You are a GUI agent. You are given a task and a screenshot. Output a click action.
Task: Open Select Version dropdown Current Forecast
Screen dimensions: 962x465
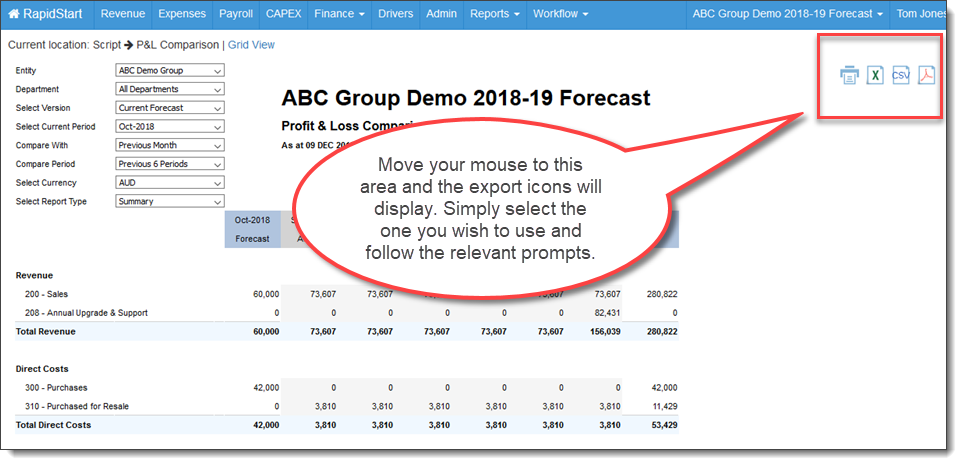coord(170,108)
